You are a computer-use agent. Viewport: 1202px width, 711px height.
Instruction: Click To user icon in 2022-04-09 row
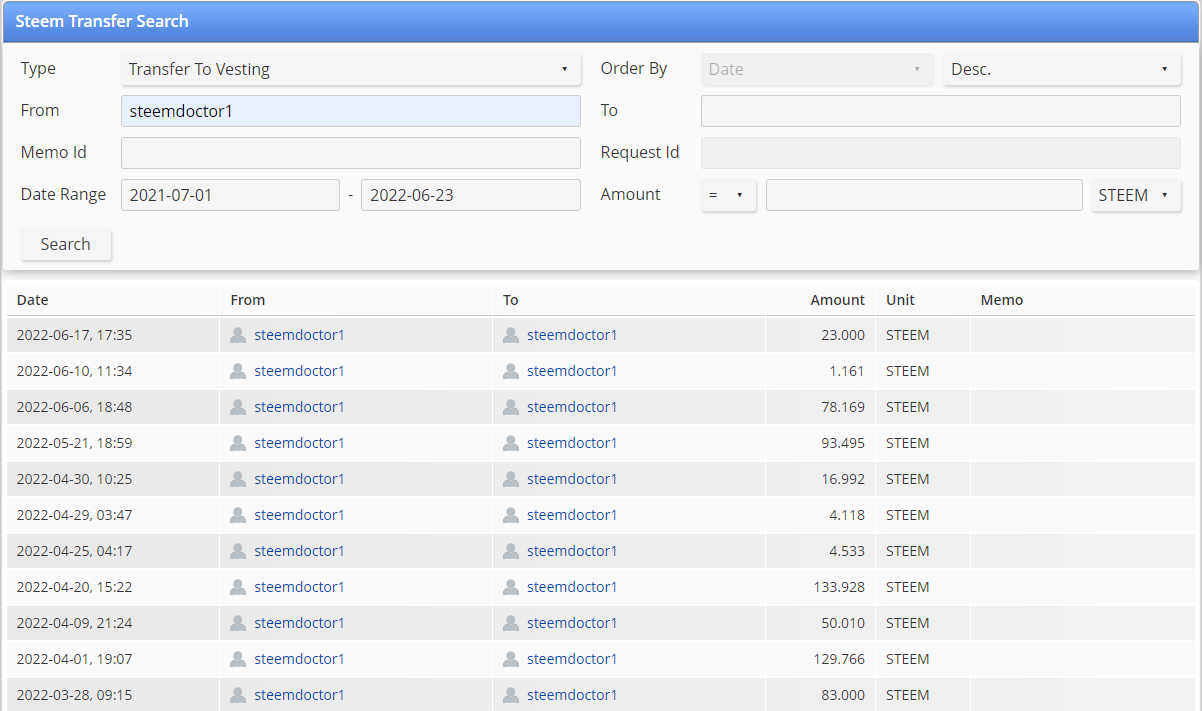pyautogui.click(x=511, y=623)
